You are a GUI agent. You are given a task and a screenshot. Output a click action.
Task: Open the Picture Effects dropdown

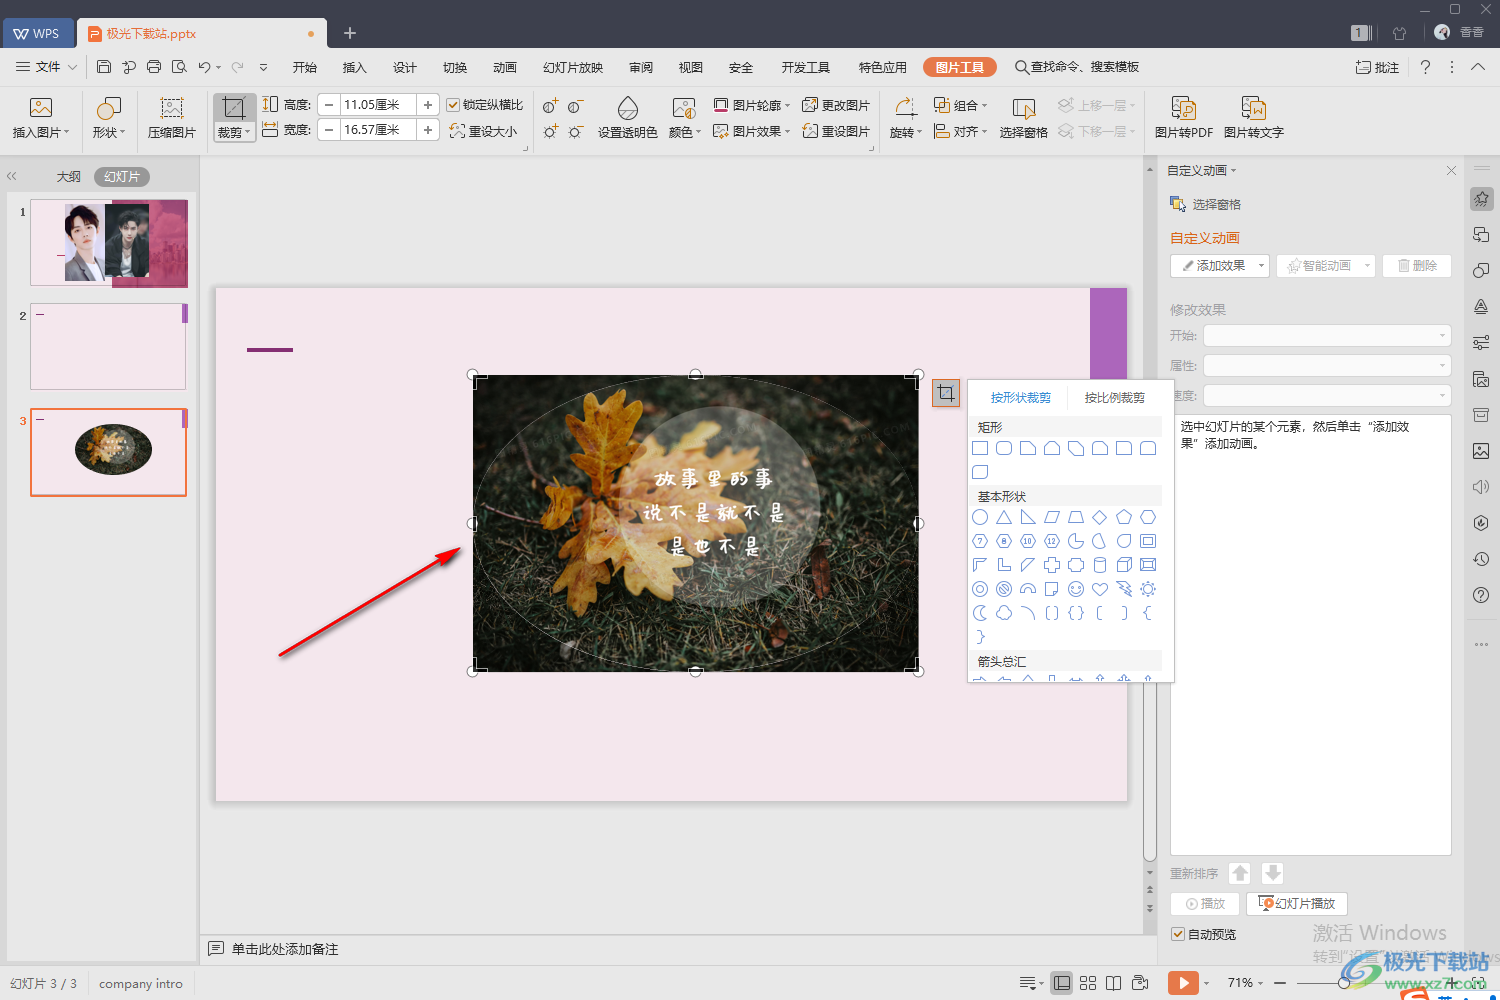click(752, 131)
